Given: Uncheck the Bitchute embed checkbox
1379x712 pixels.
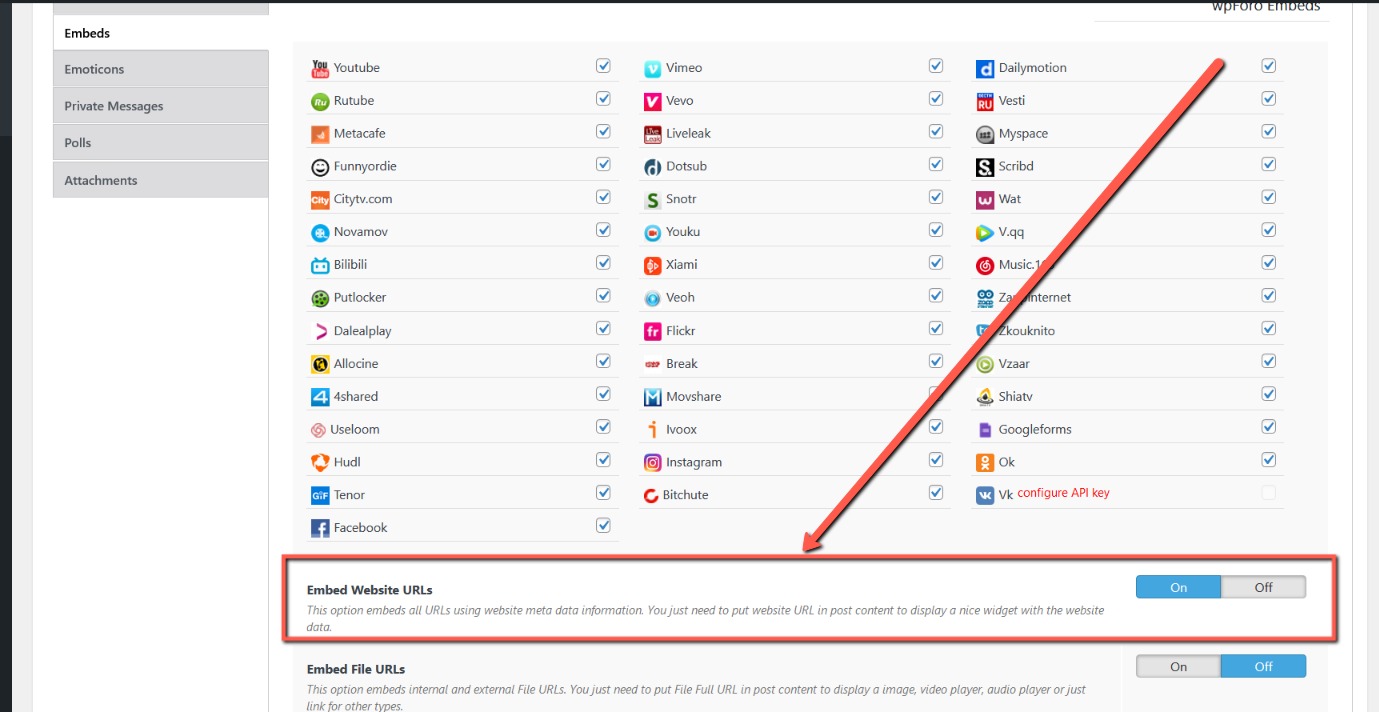Looking at the screenshot, I should click(936, 492).
